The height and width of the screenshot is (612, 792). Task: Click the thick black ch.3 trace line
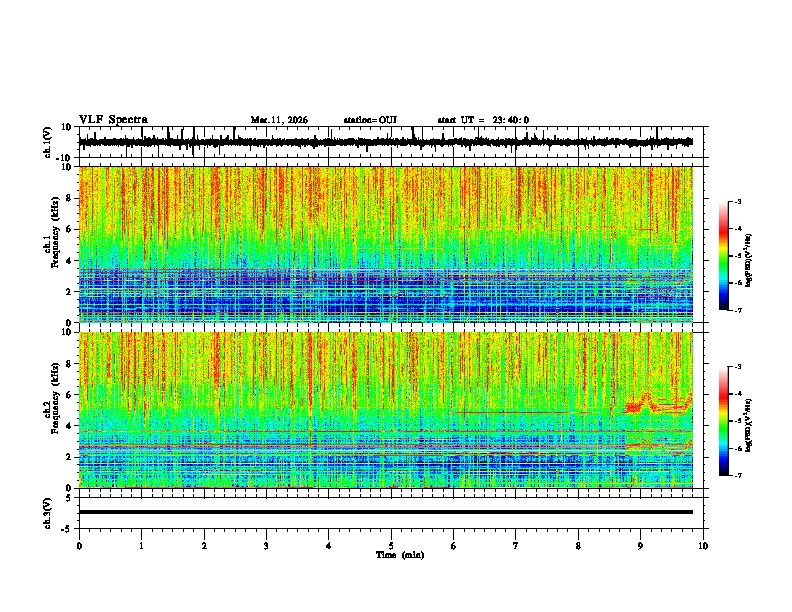[x=385, y=512]
